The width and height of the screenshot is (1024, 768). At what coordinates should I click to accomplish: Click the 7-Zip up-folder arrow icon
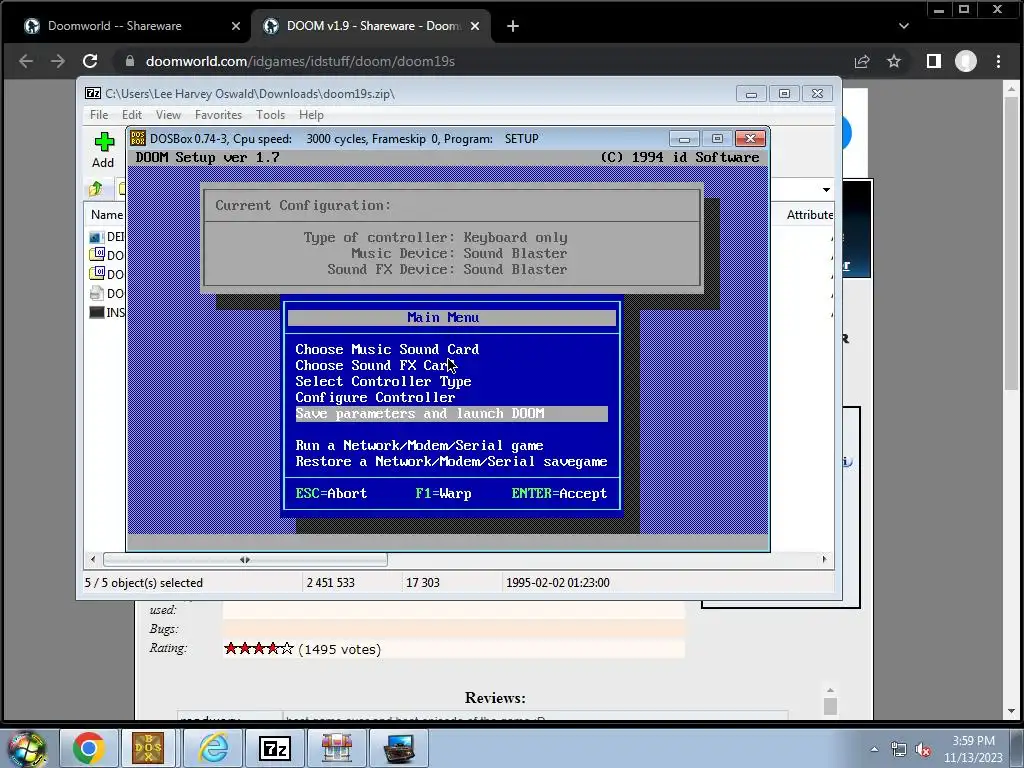(96, 189)
